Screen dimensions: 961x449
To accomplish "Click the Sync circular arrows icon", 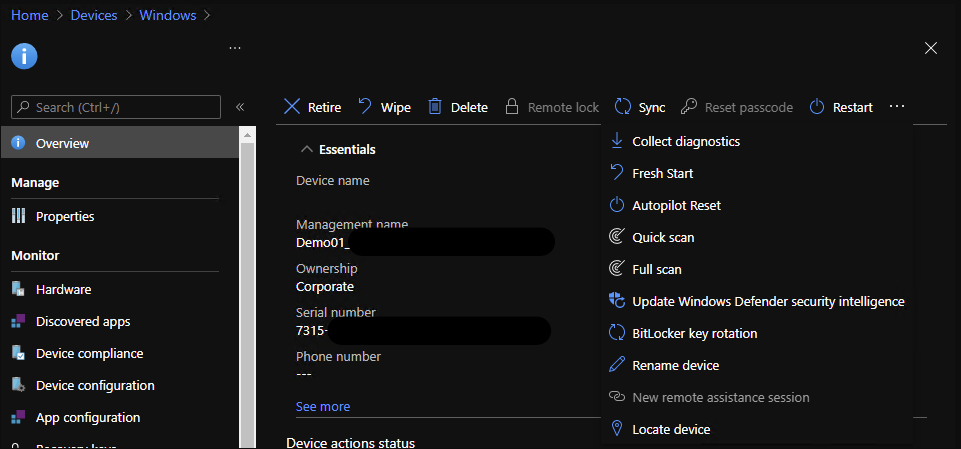I will 623,107.
